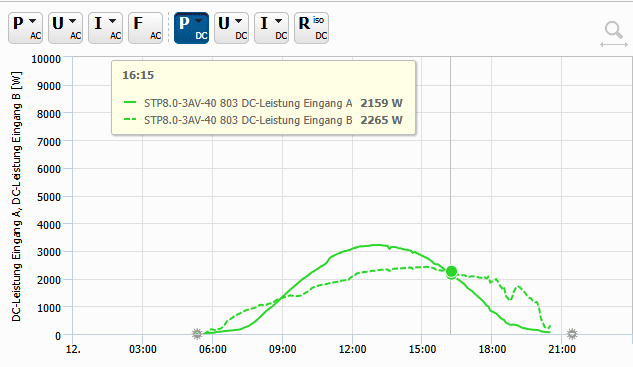The height and width of the screenshot is (367, 633).
Task: Click the solid green Eingang A curve peak
Action: click(x=376, y=245)
